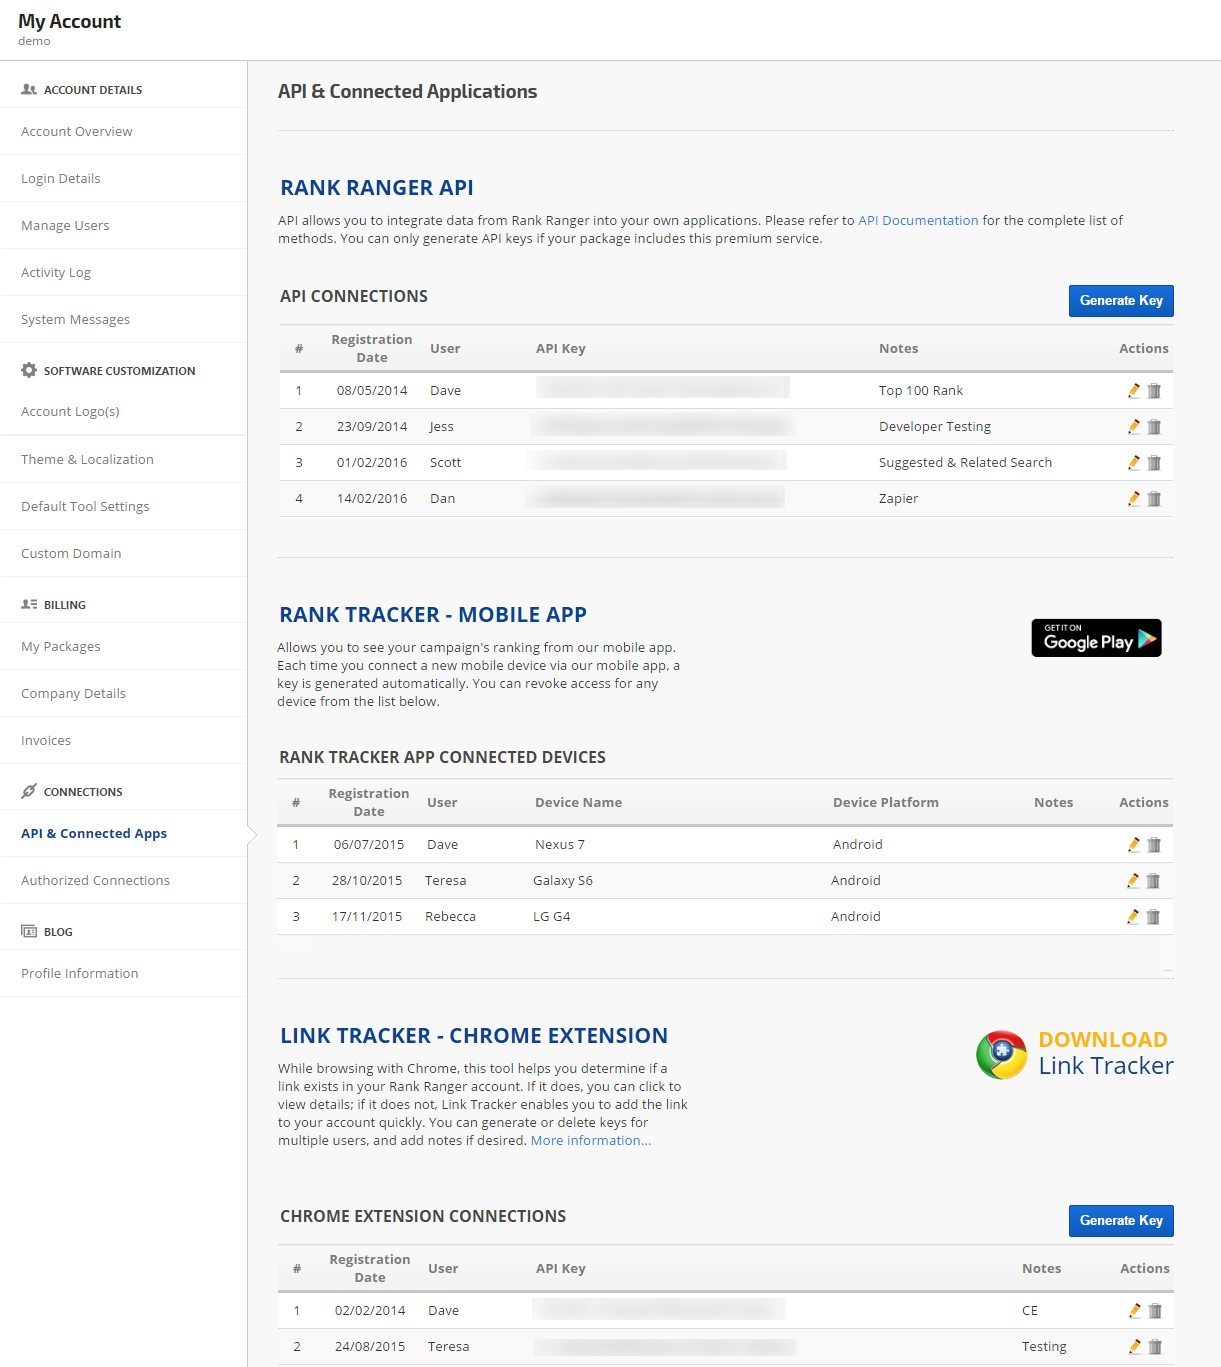Click the Chrome Link Tracker logo icon
Viewport: 1221px width, 1367px height.
point(1002,1055)
